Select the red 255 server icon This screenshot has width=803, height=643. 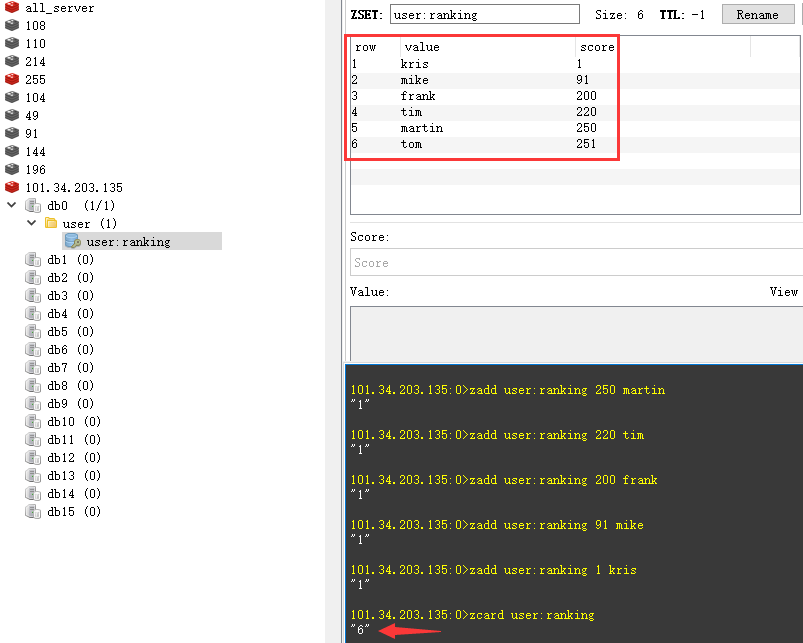[12, 79]
